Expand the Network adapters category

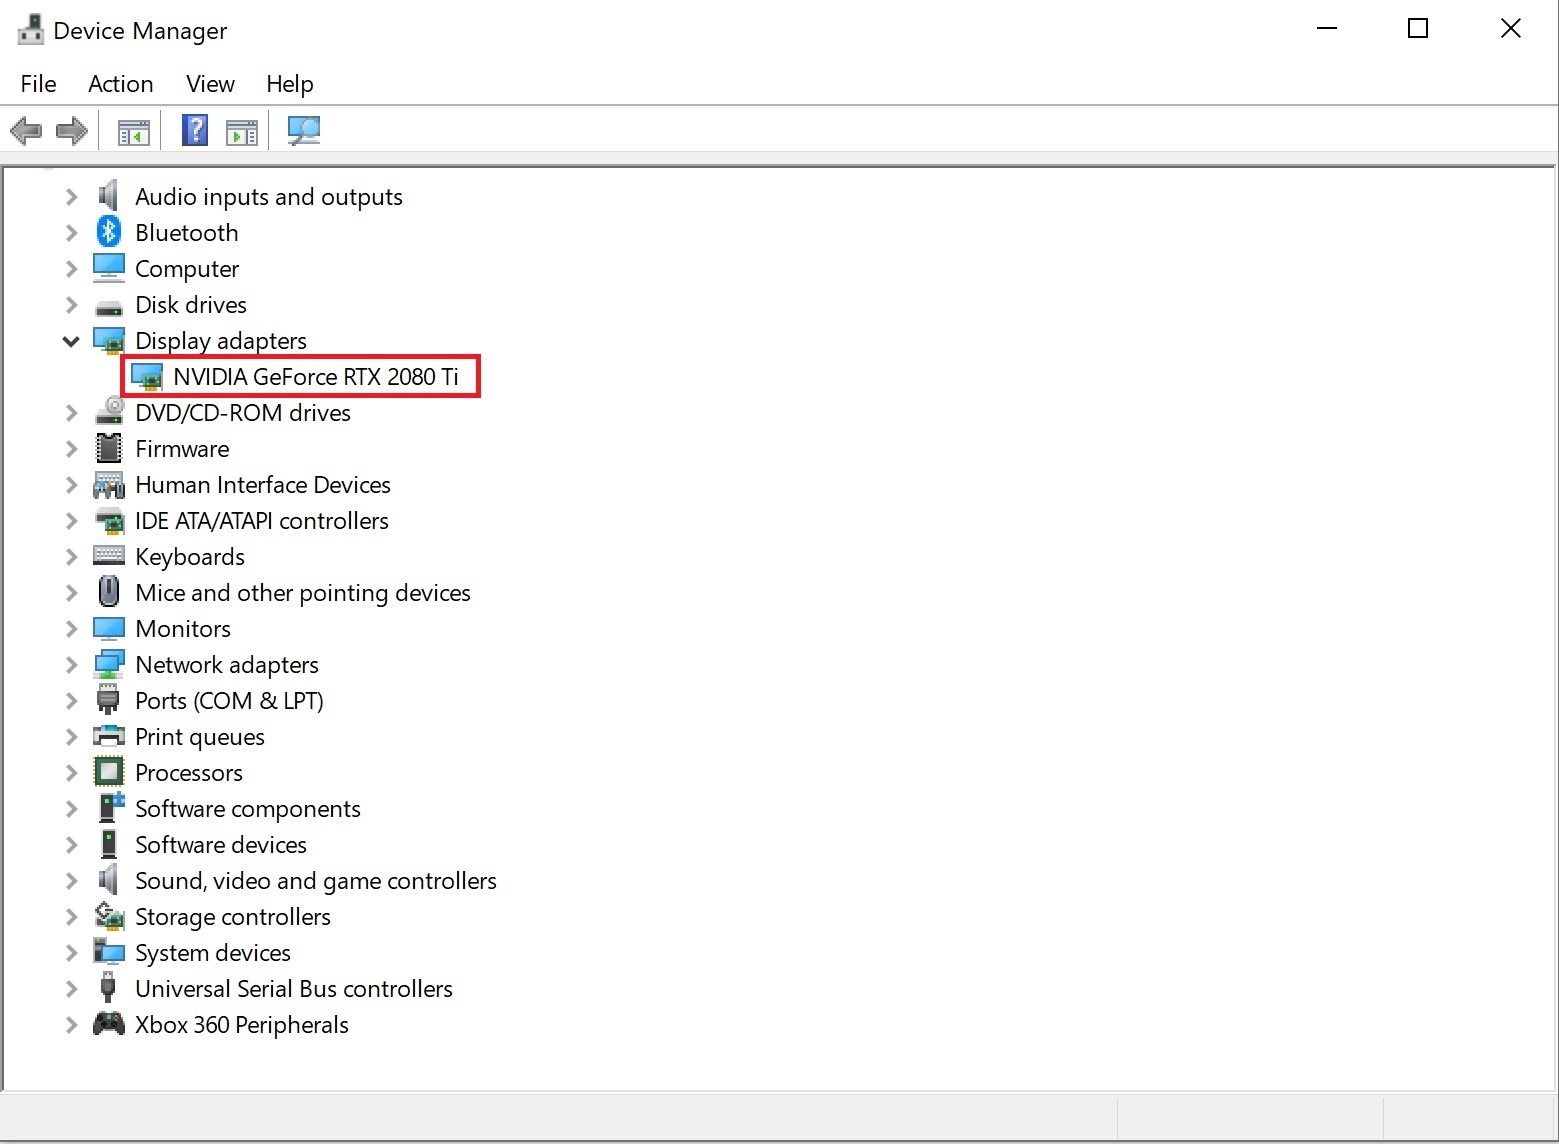[x=70, y=664]
